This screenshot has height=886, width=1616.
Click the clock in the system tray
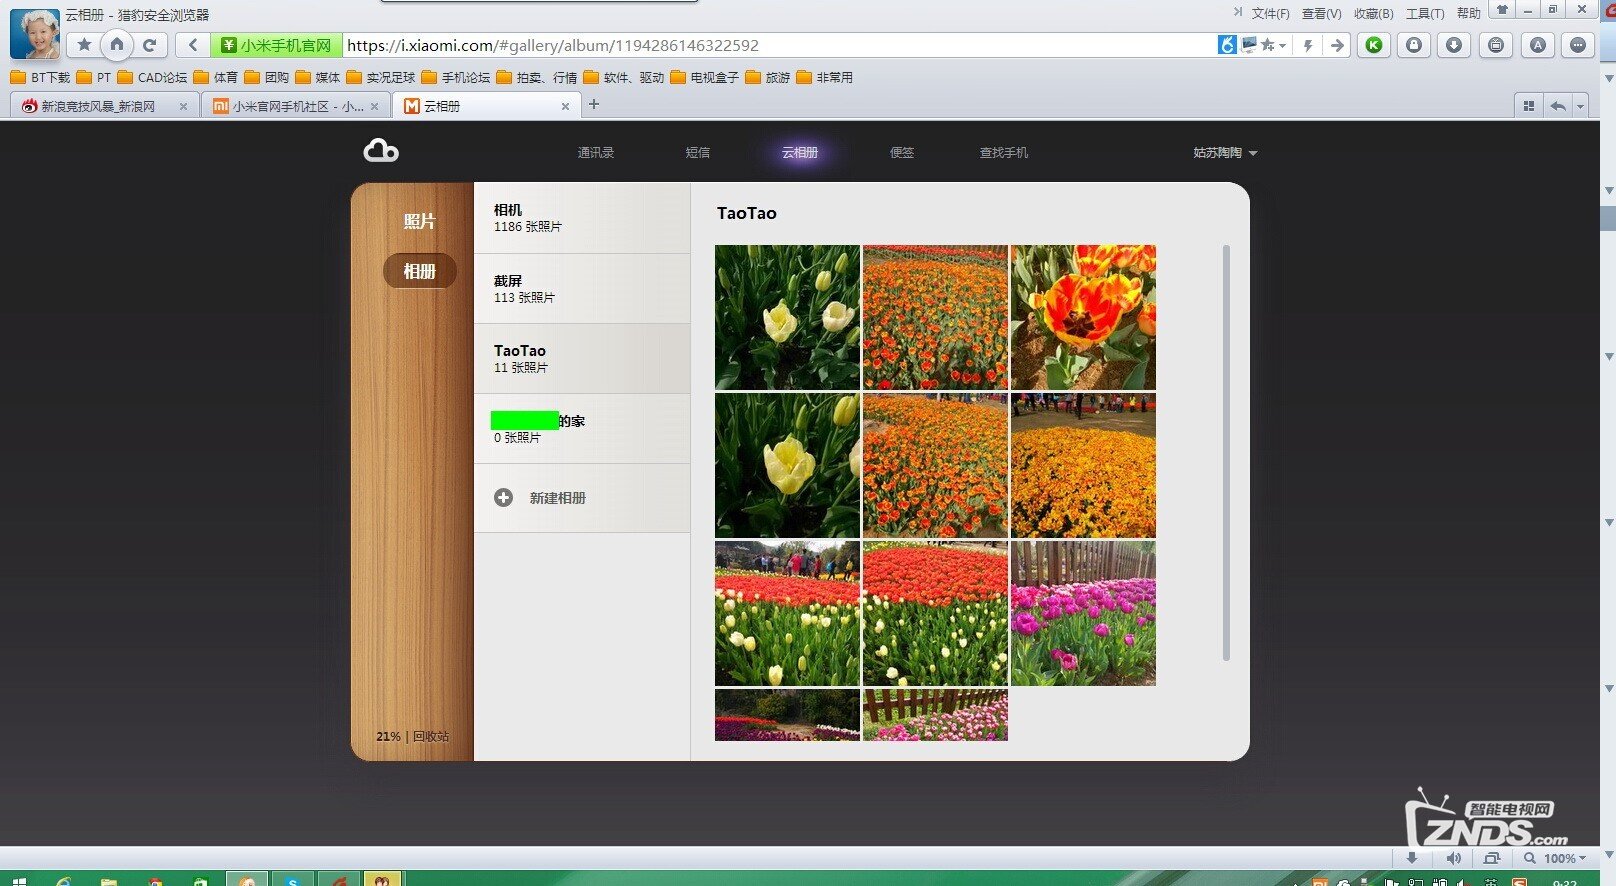click(1565, 881)
